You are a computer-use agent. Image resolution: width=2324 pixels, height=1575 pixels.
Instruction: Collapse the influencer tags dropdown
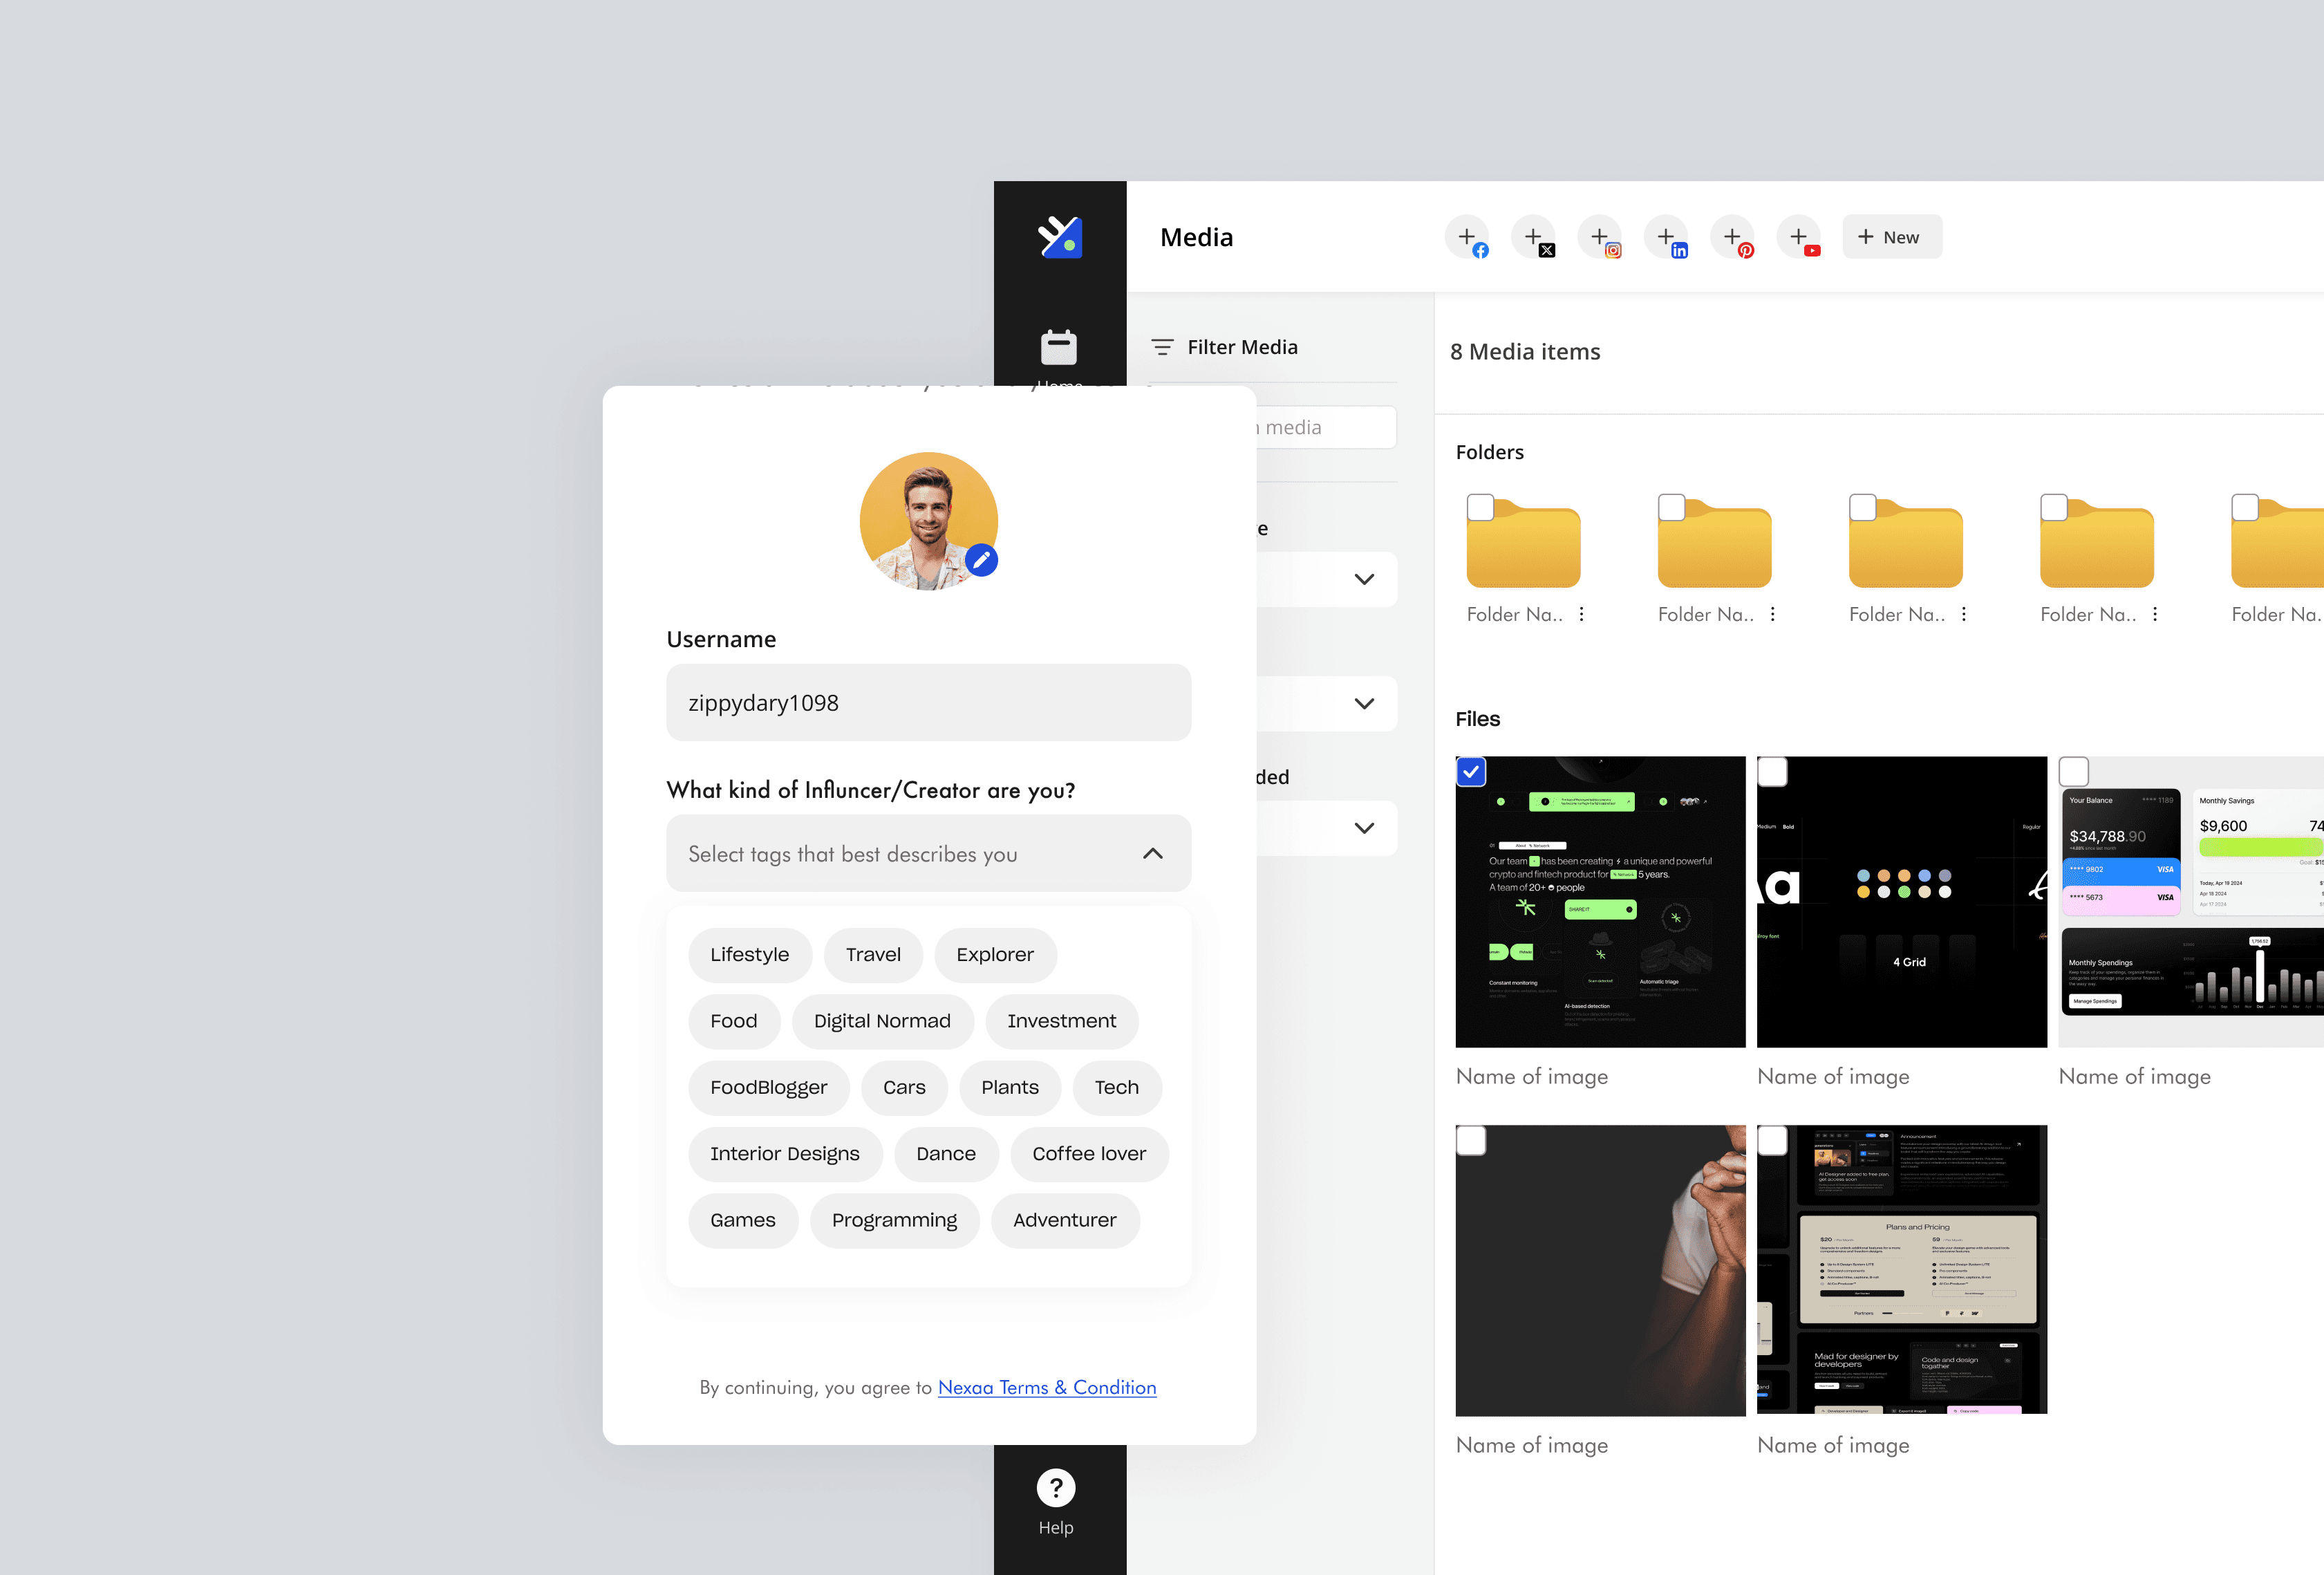tap(1152, 853)
